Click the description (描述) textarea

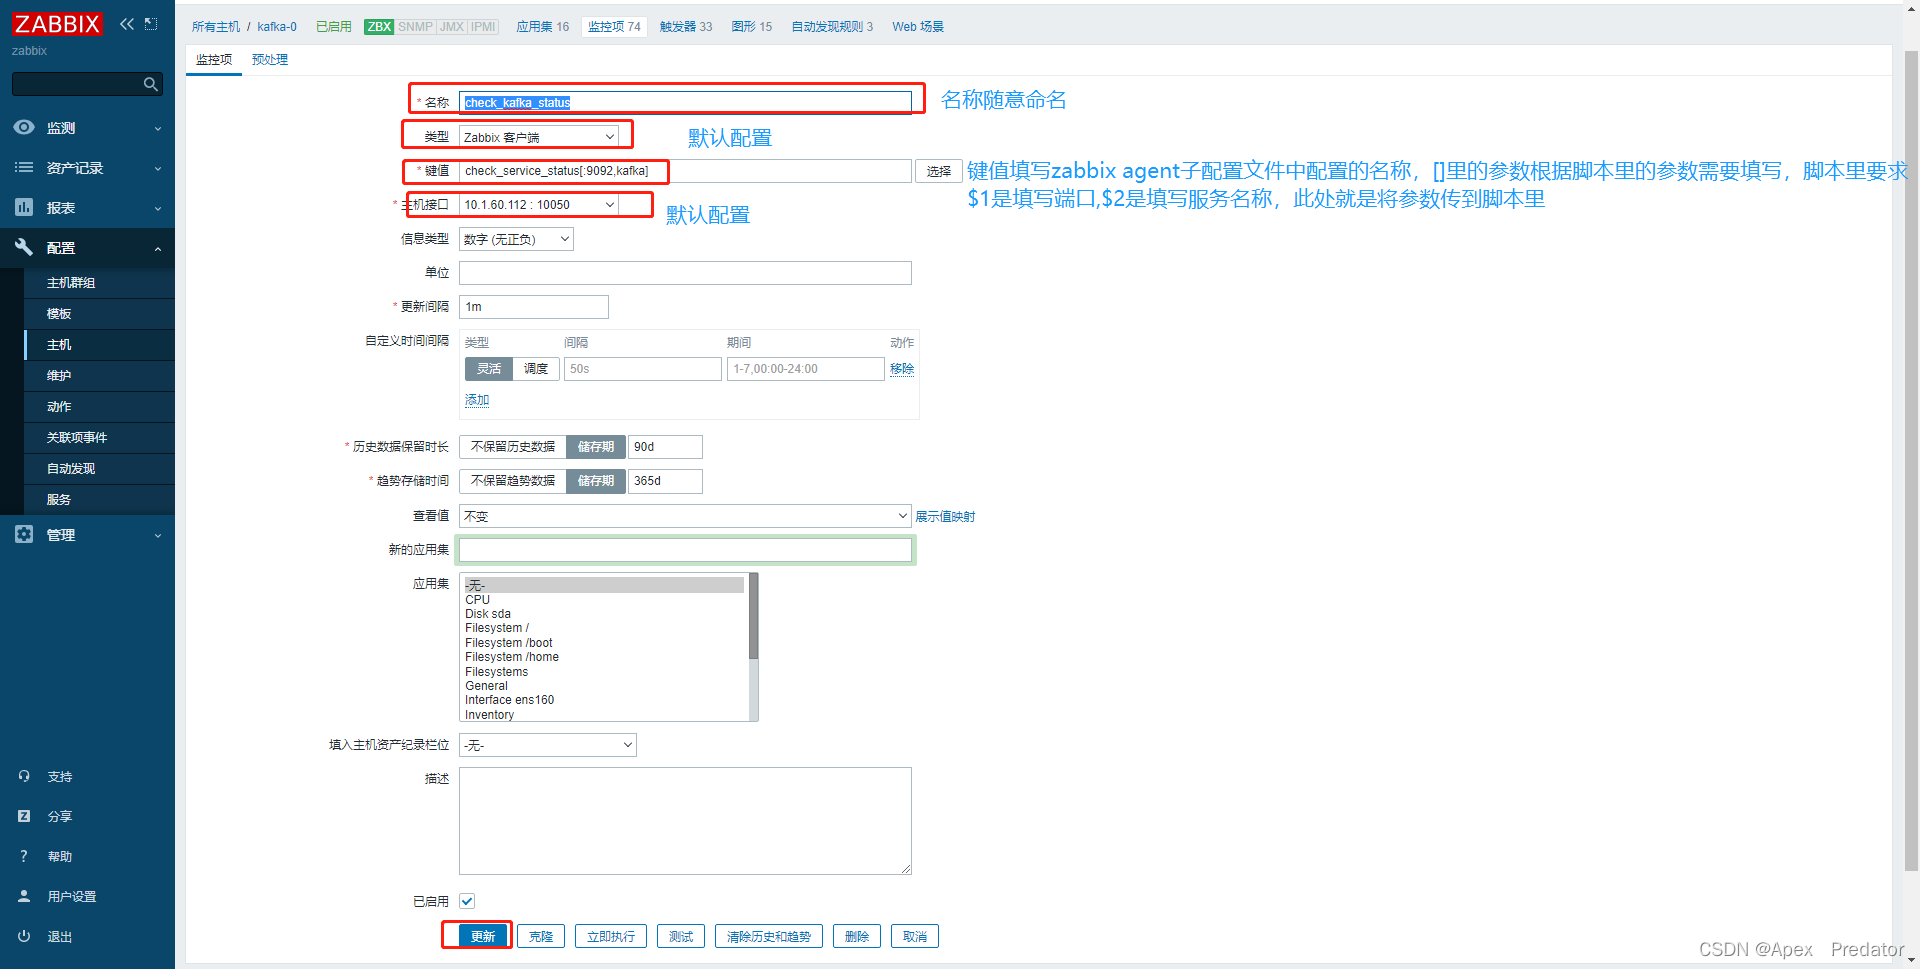coord(685,821)
